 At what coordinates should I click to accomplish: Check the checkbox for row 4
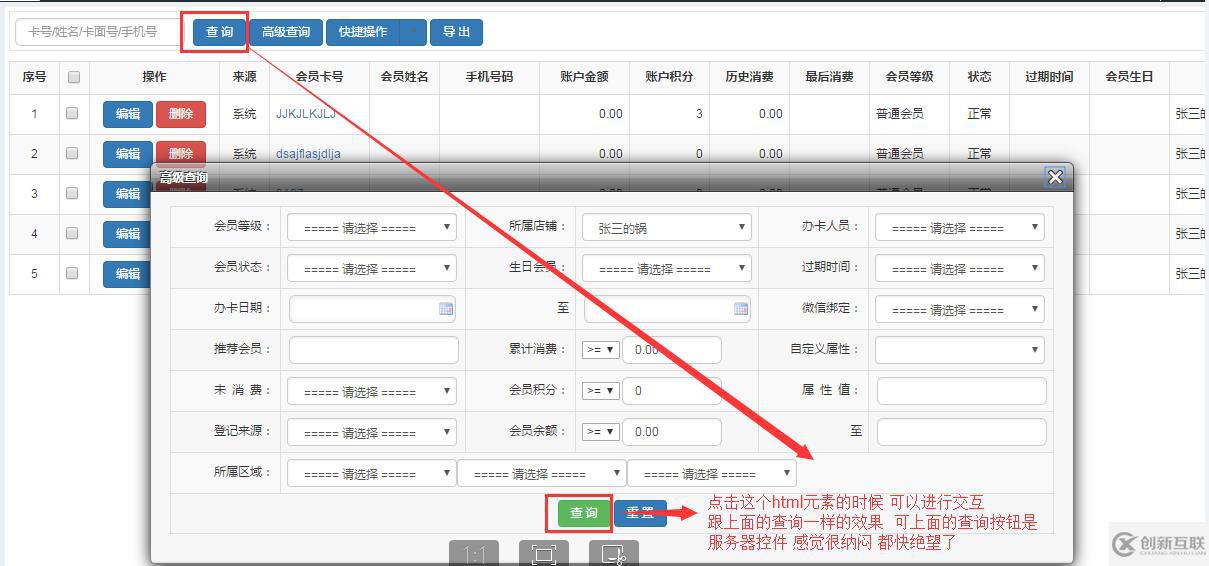(72, 233)
